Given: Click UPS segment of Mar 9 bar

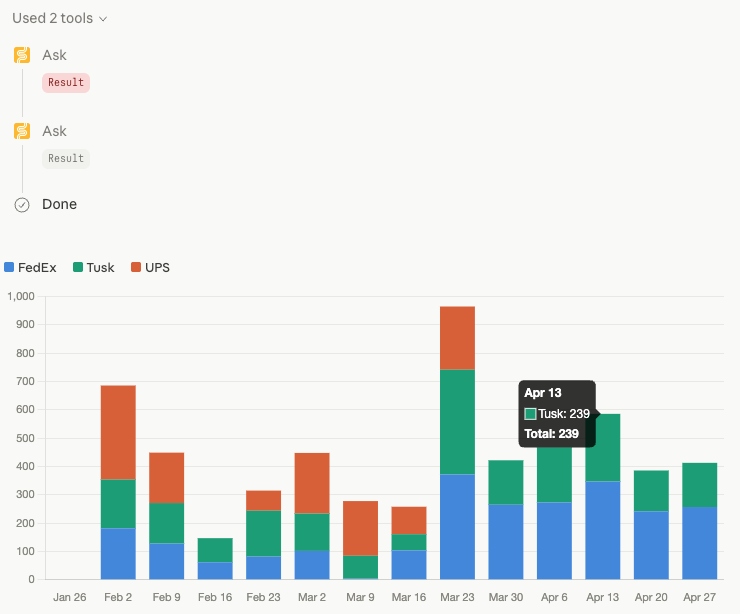Looking at the screenshot, I should (x=361, y=528).
